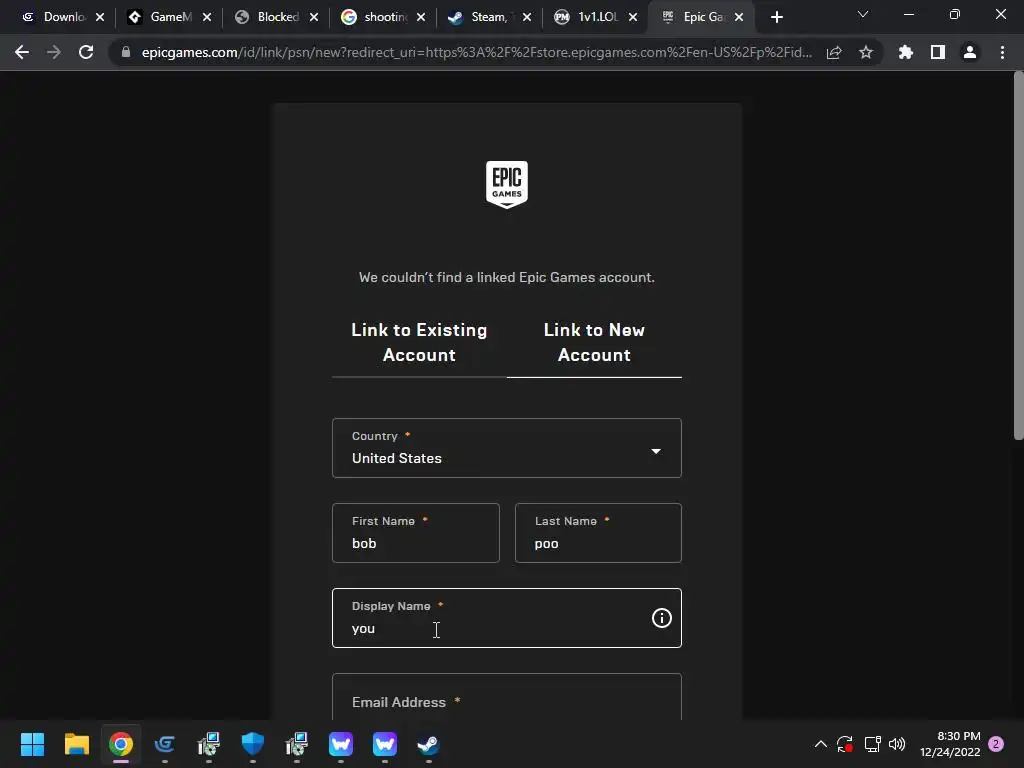
Task: Open Chrome three-dot menu
Action: click(1002, 52)
